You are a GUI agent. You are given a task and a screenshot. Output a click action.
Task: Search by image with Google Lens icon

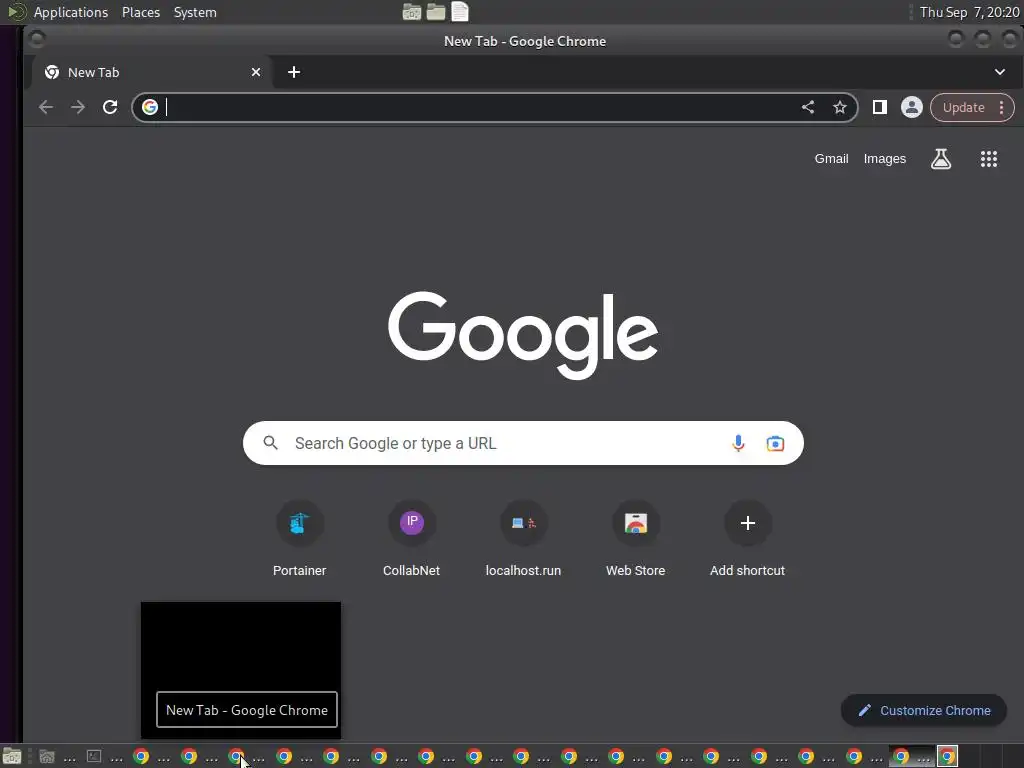pyautogui.click(x=775, y=443)
